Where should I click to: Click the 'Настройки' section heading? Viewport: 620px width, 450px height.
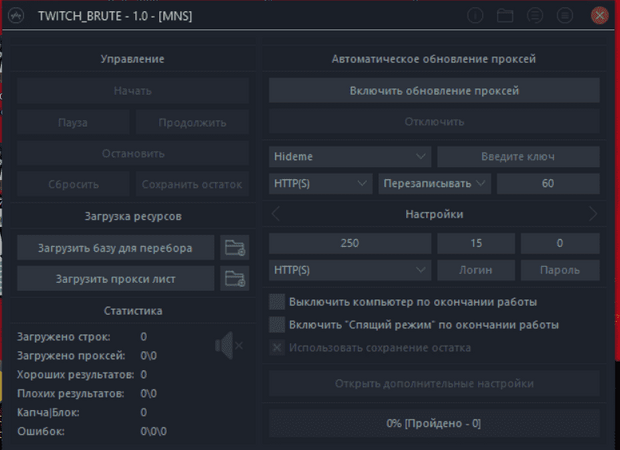pos(434,214)
